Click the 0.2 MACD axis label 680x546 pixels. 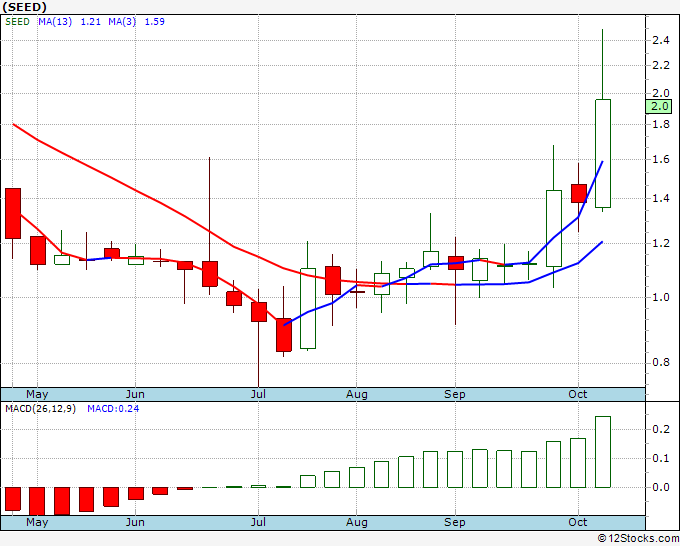[x=659, y=429]
